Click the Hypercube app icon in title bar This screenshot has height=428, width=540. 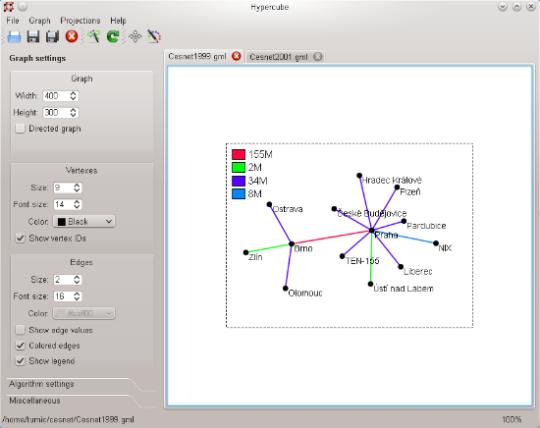8,7
